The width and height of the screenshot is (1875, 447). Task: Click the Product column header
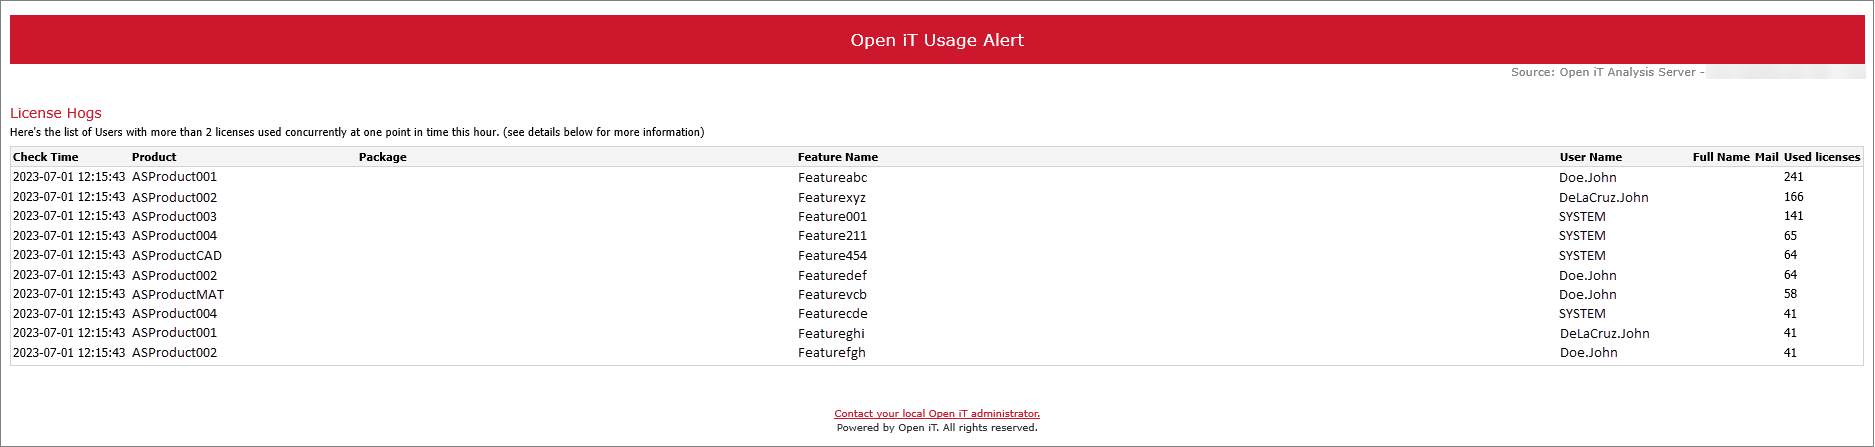coord(154,157)
